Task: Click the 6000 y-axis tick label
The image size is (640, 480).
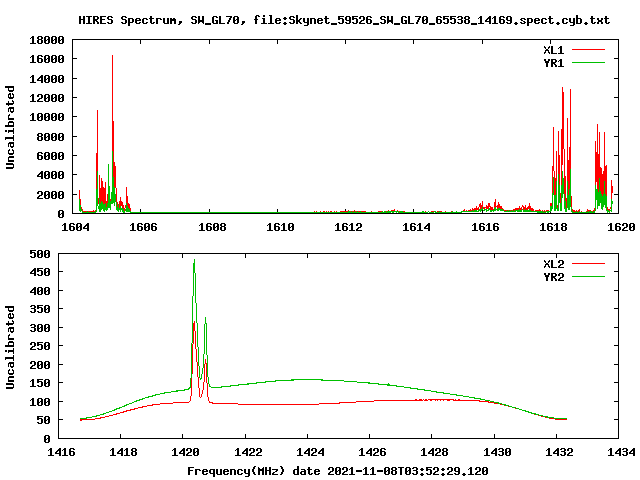Action: pos(50,156)
